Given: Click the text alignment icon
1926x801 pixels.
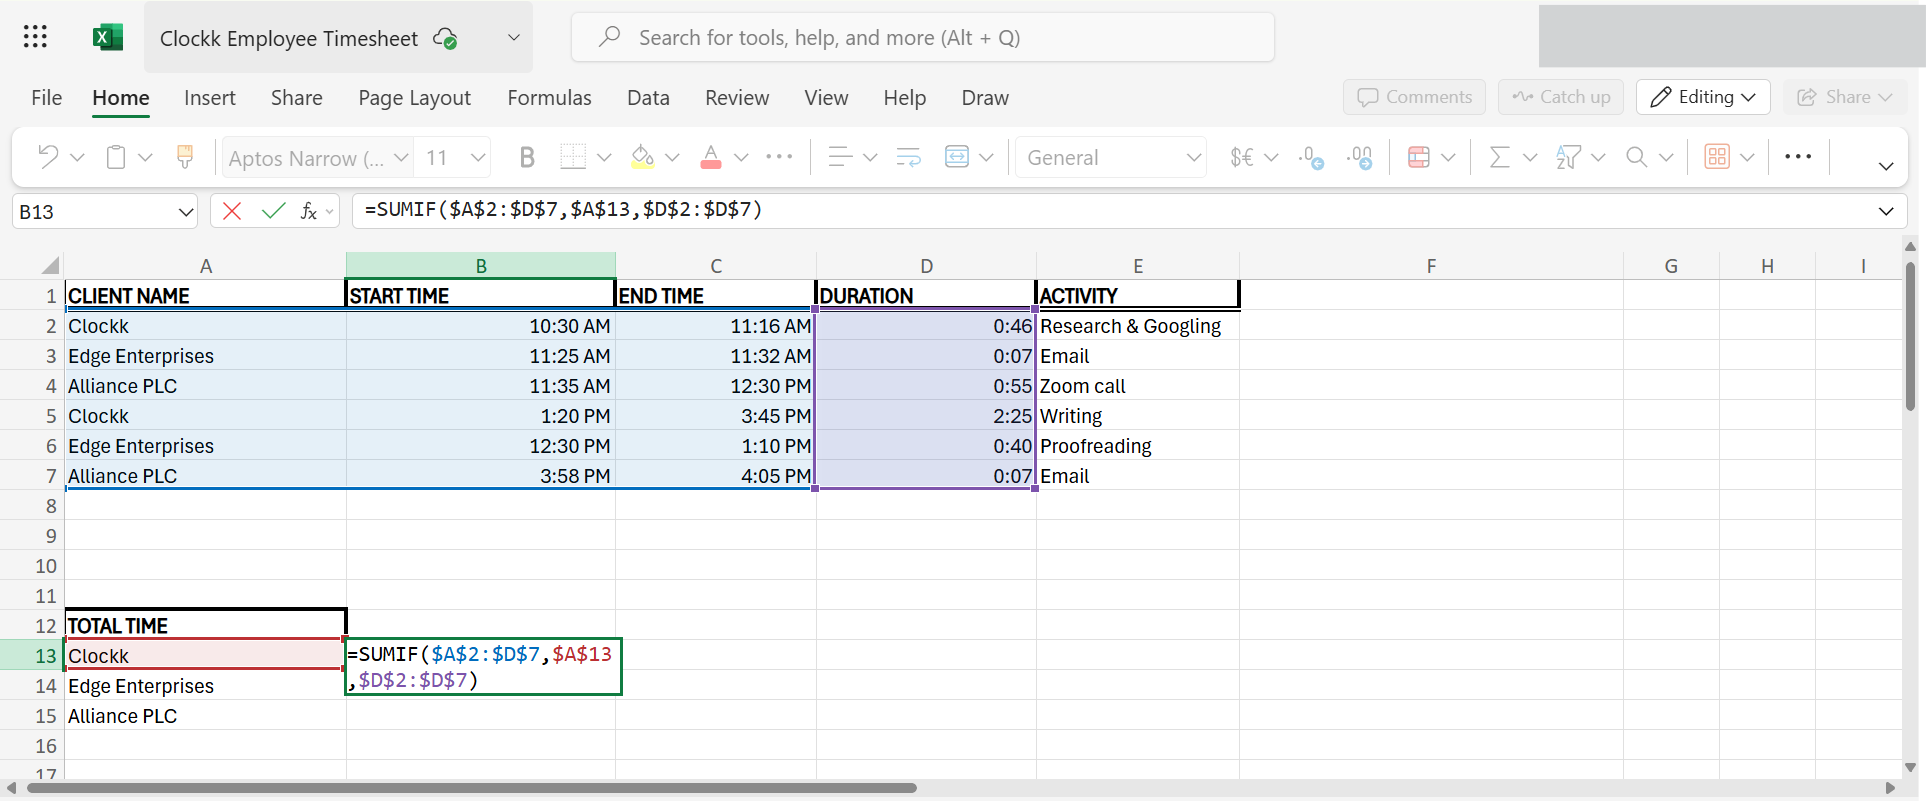Looking at the screenshot, I should pos(840,157).
